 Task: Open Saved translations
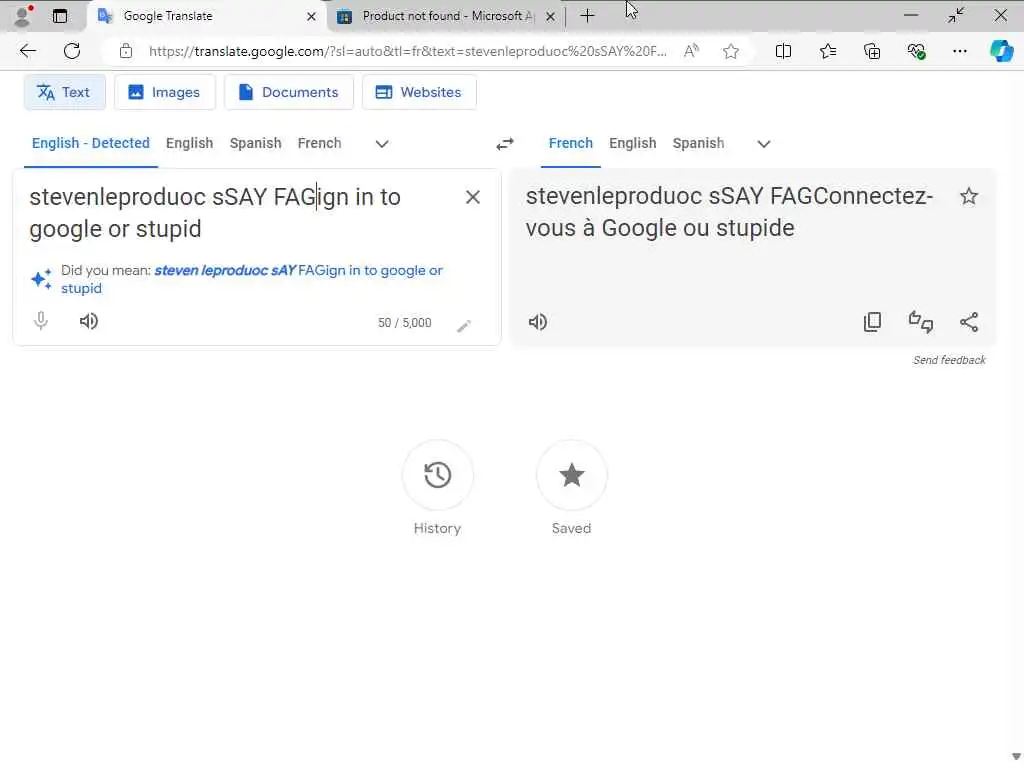pos(571,475)
